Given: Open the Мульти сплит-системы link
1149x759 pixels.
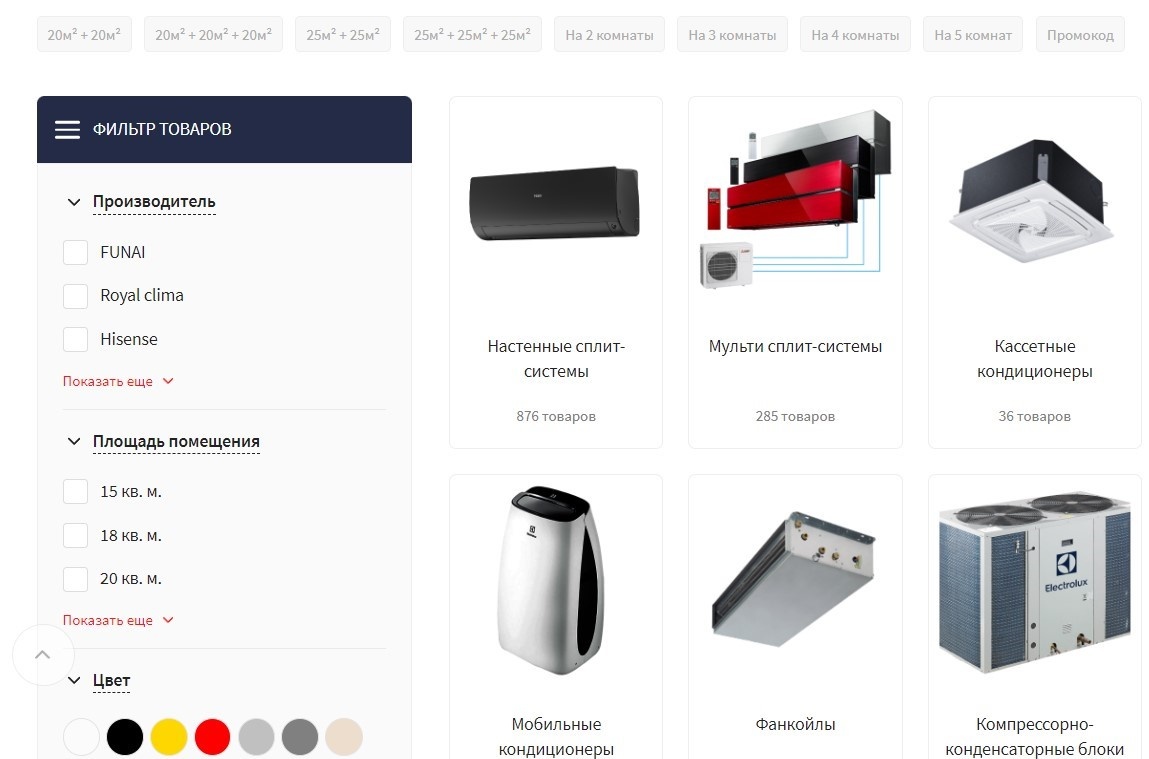Looking at the screenshot, I should point(795,347).
